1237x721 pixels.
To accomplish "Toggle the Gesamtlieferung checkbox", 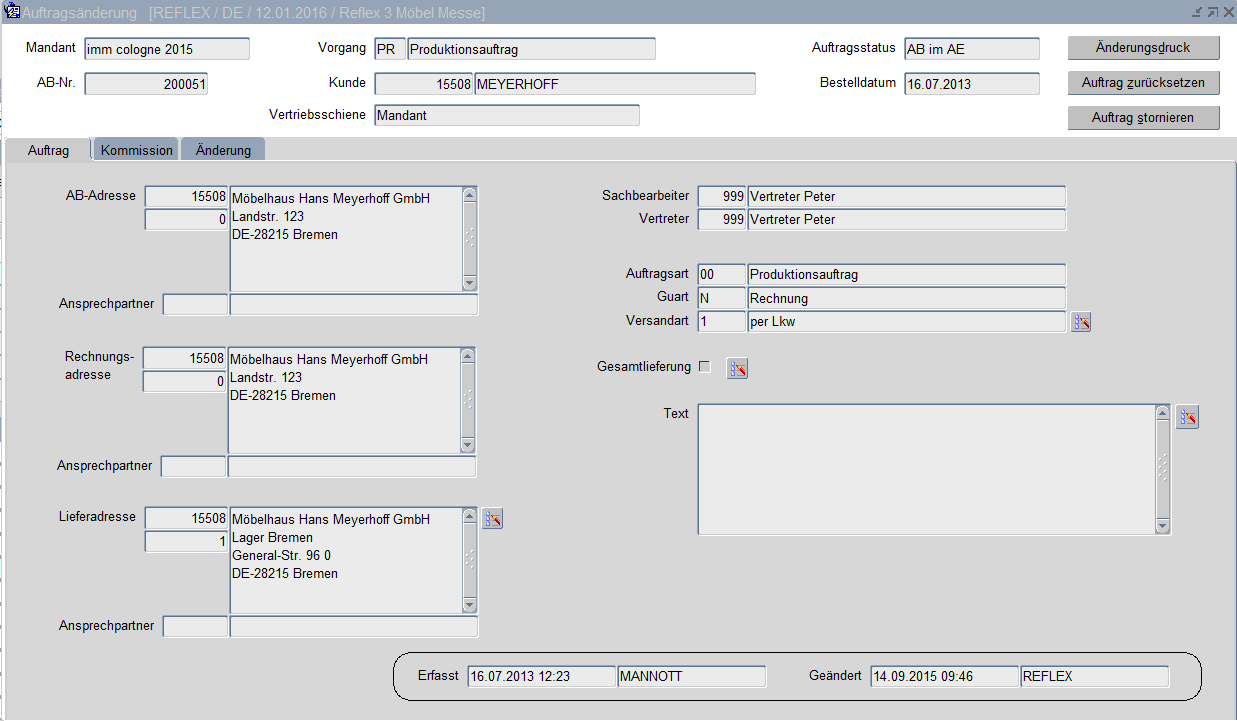I will [x=705, y=367].
